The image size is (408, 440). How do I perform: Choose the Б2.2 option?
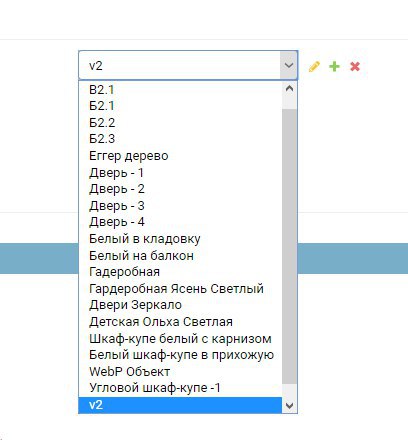pyautogui.click(x=180, y=123)
